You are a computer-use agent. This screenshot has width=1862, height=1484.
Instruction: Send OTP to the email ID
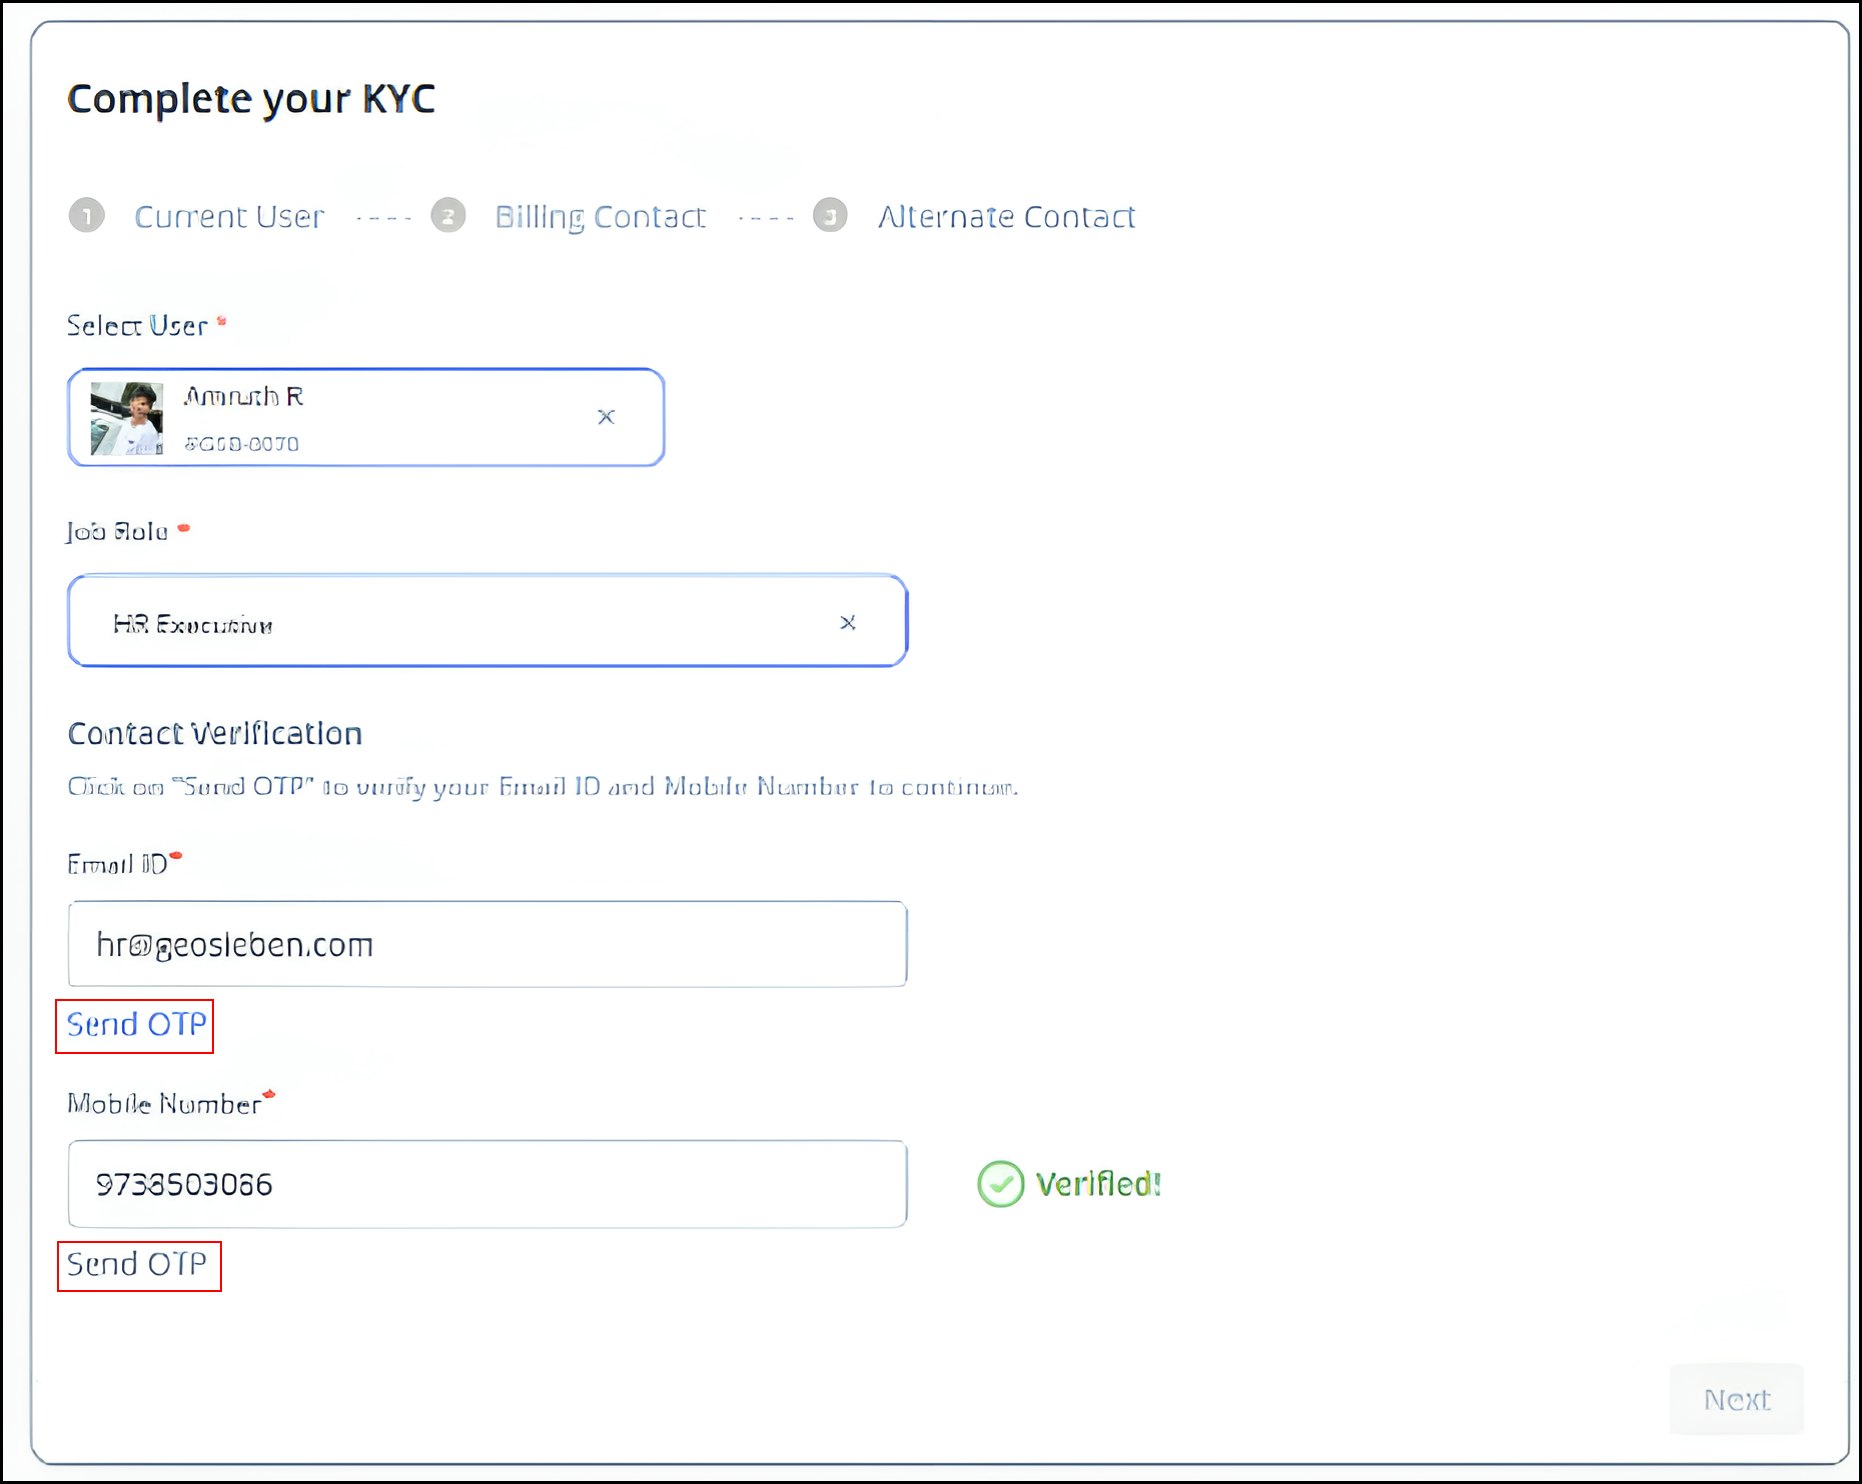pyautogui.click(x=136, y=1025)
